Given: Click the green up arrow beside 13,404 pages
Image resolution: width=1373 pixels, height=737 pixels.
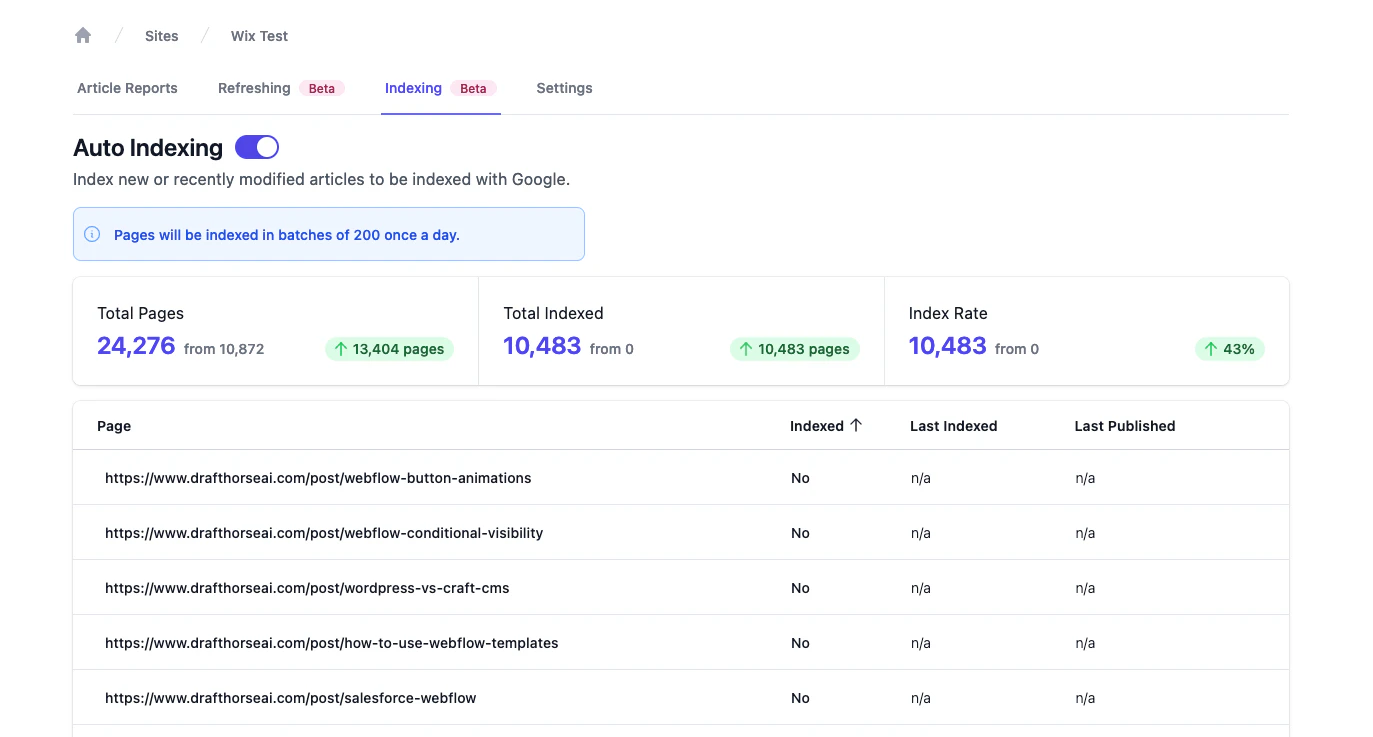Looking at the screenshot, I should pyautogui.click(x=343, y=349).
